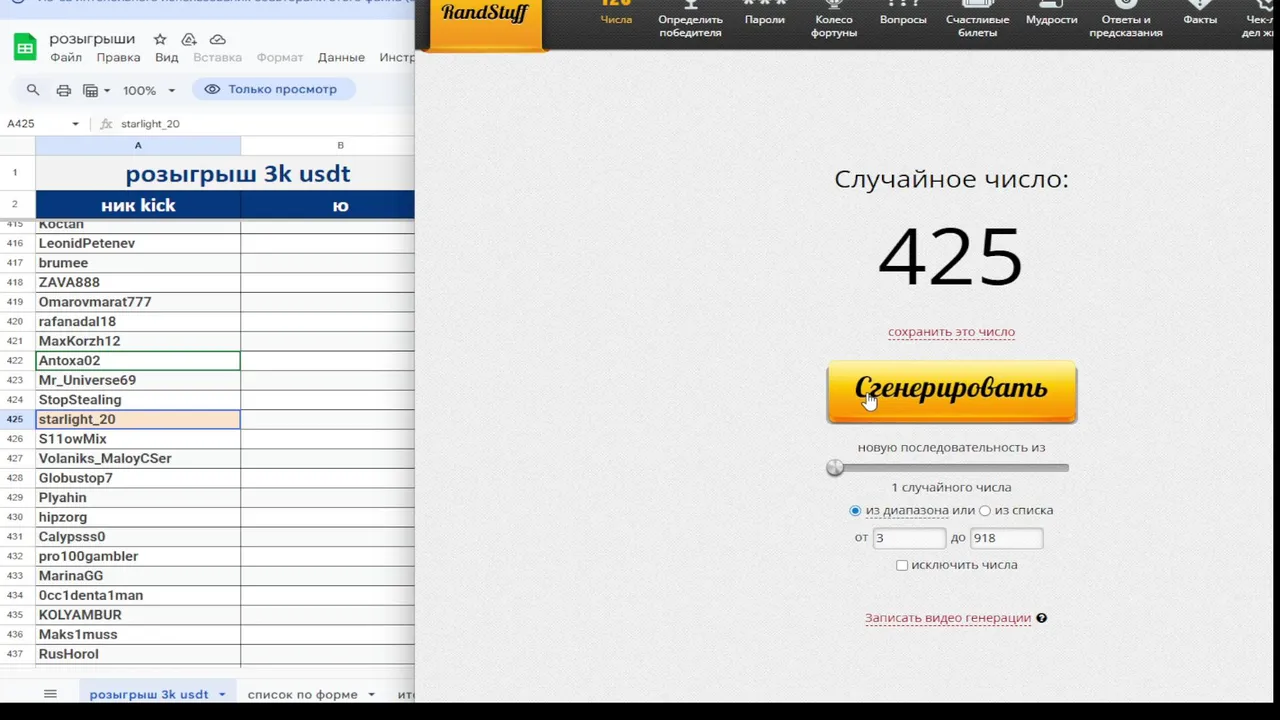This screenshot has height=720, width=1280.
Task: Click the add to Drive icon
Action: pyautogui.click(x=188, y=39)
